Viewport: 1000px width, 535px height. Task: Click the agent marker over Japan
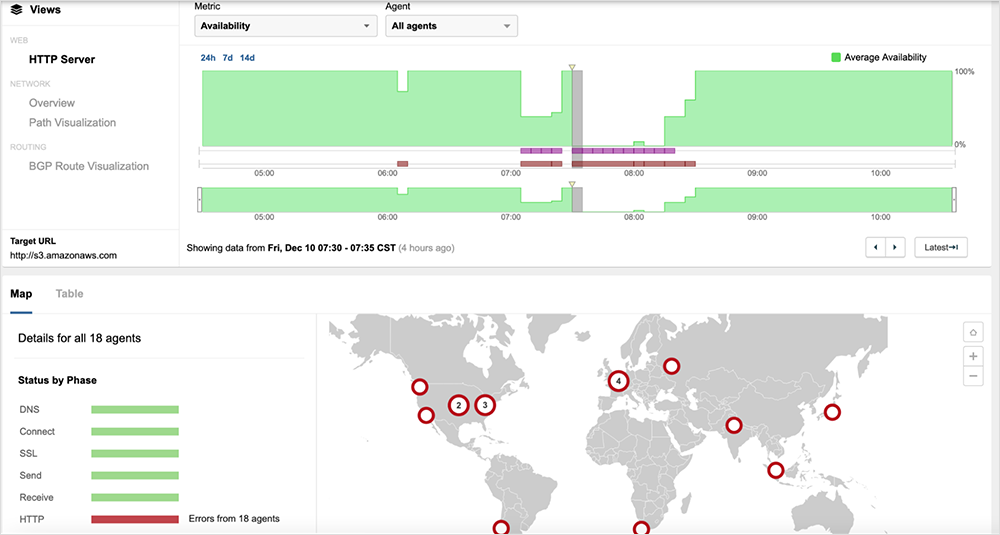point(831,412)
